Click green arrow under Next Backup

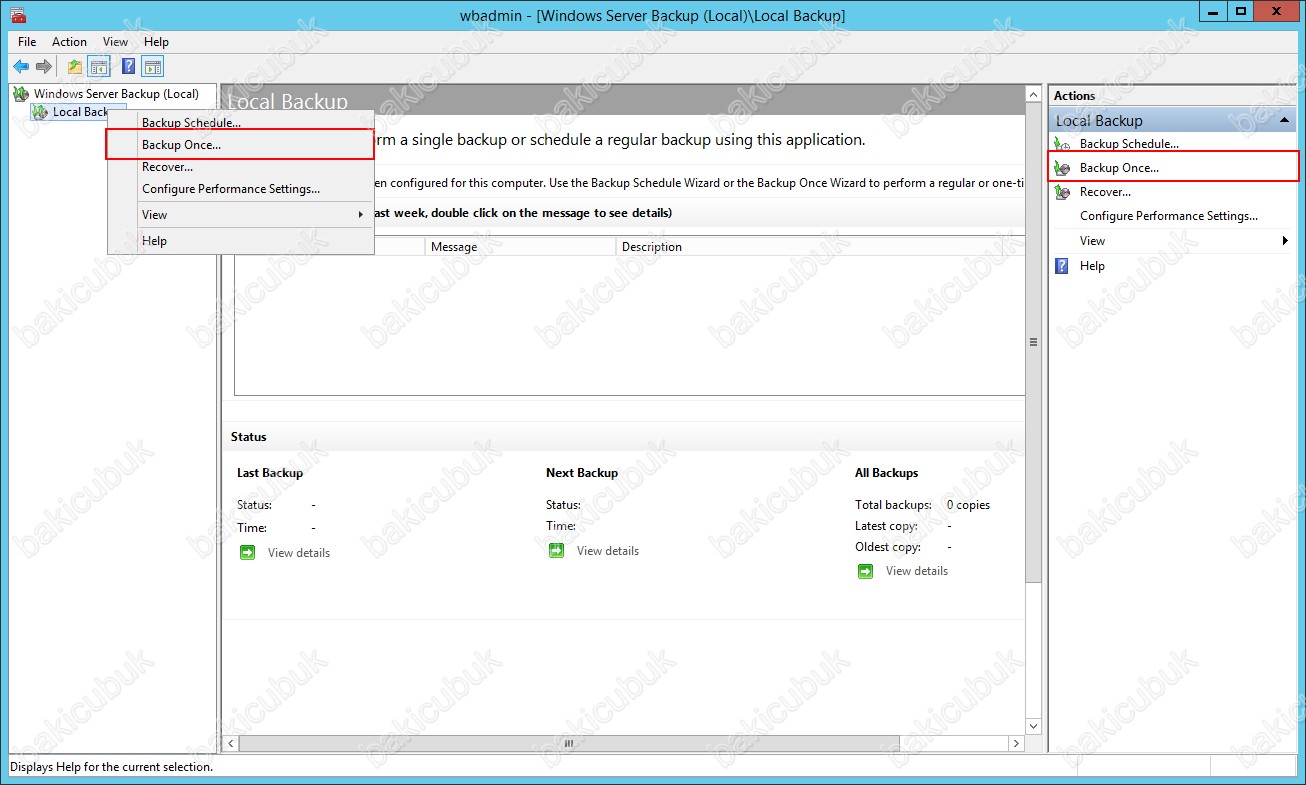click(x=556, y=550)
